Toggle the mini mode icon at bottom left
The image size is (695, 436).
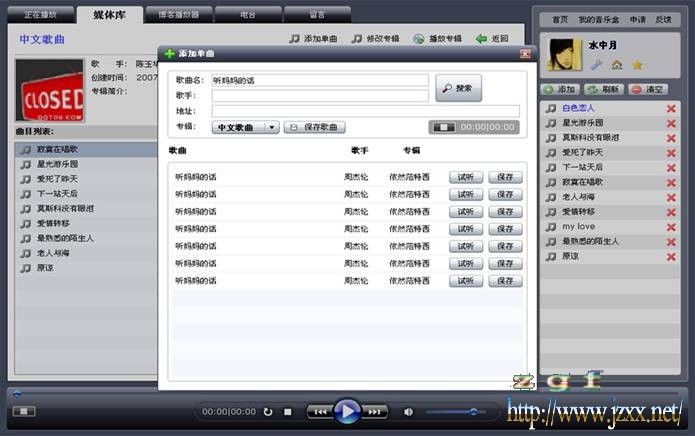23,411
